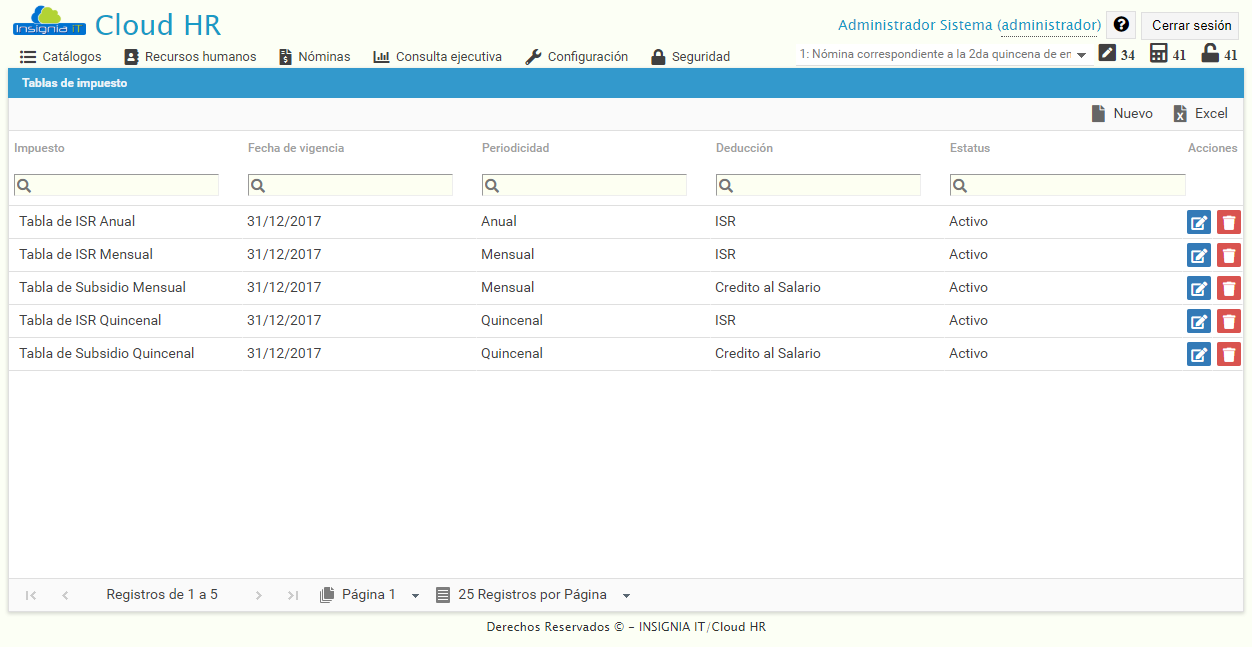
Task: Open the edit icon for Tabla de ISR Anual
Action: coord(1199,221)
